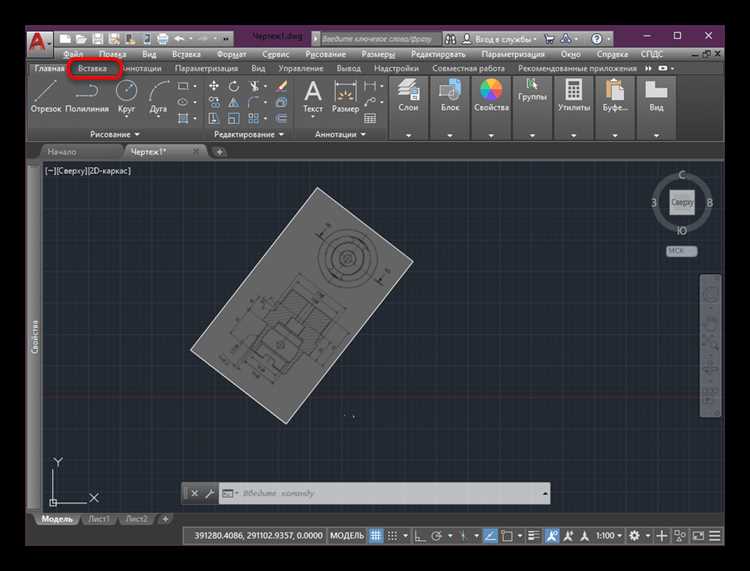Select the Дуга arc tool
The height and width of the screenshot is (571, 750).
click(158, 97)
